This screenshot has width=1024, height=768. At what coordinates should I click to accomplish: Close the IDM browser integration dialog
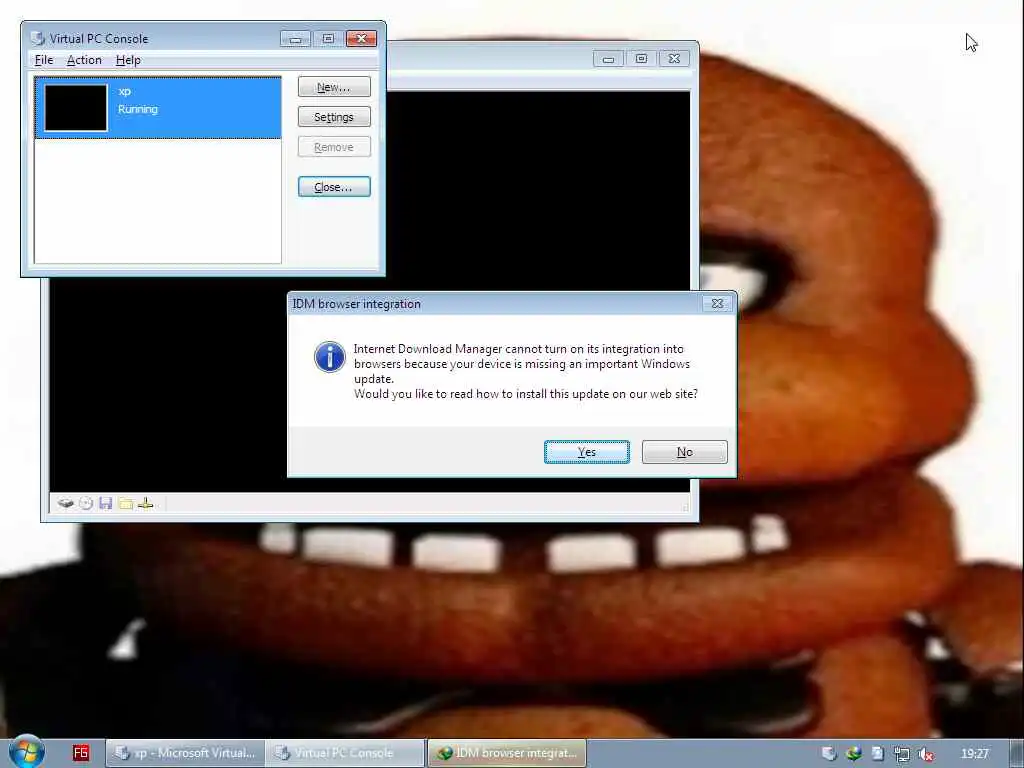pos(717,304)
